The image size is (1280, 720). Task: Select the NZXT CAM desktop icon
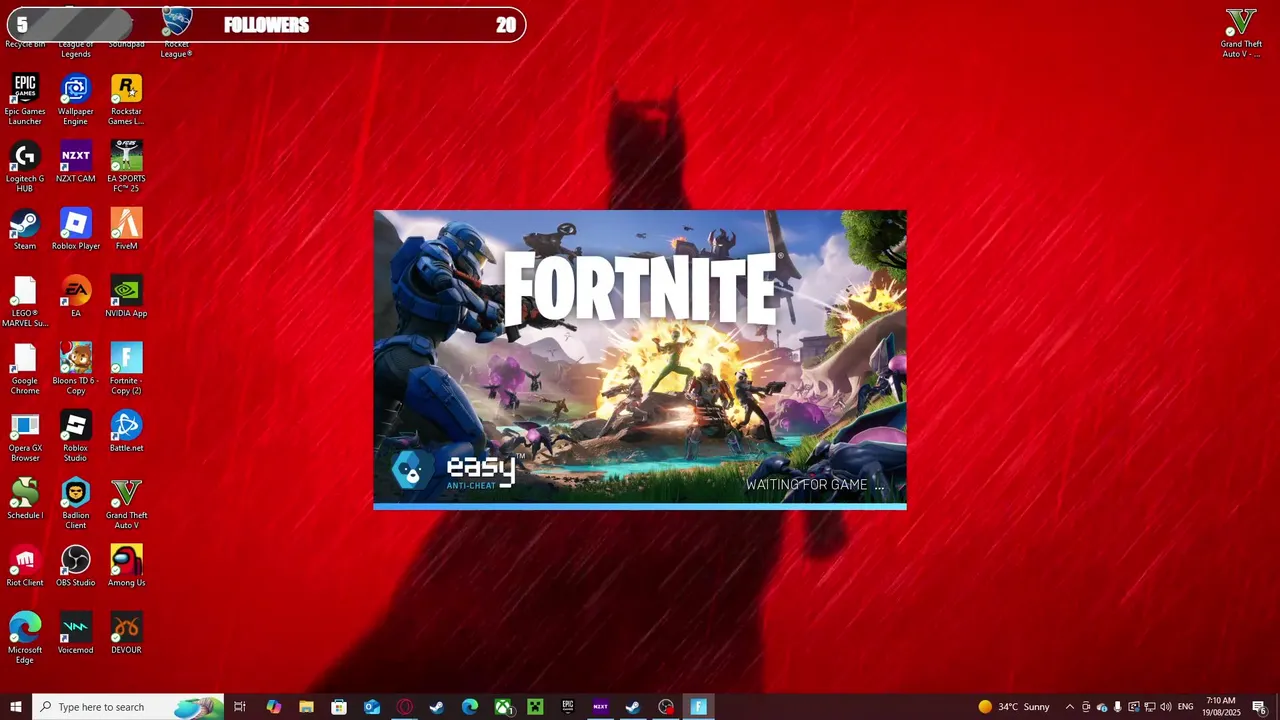click(76, 162)
